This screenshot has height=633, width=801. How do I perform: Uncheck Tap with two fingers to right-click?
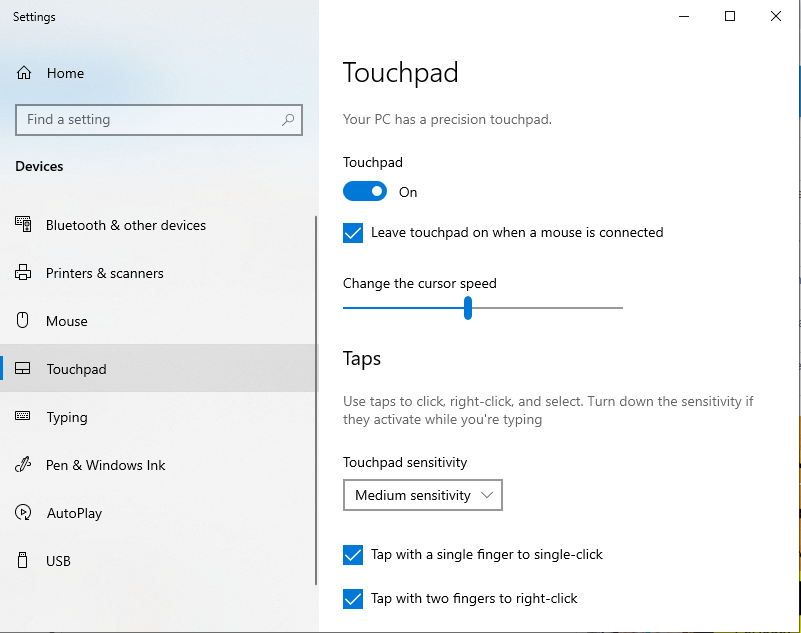point(353,599)
